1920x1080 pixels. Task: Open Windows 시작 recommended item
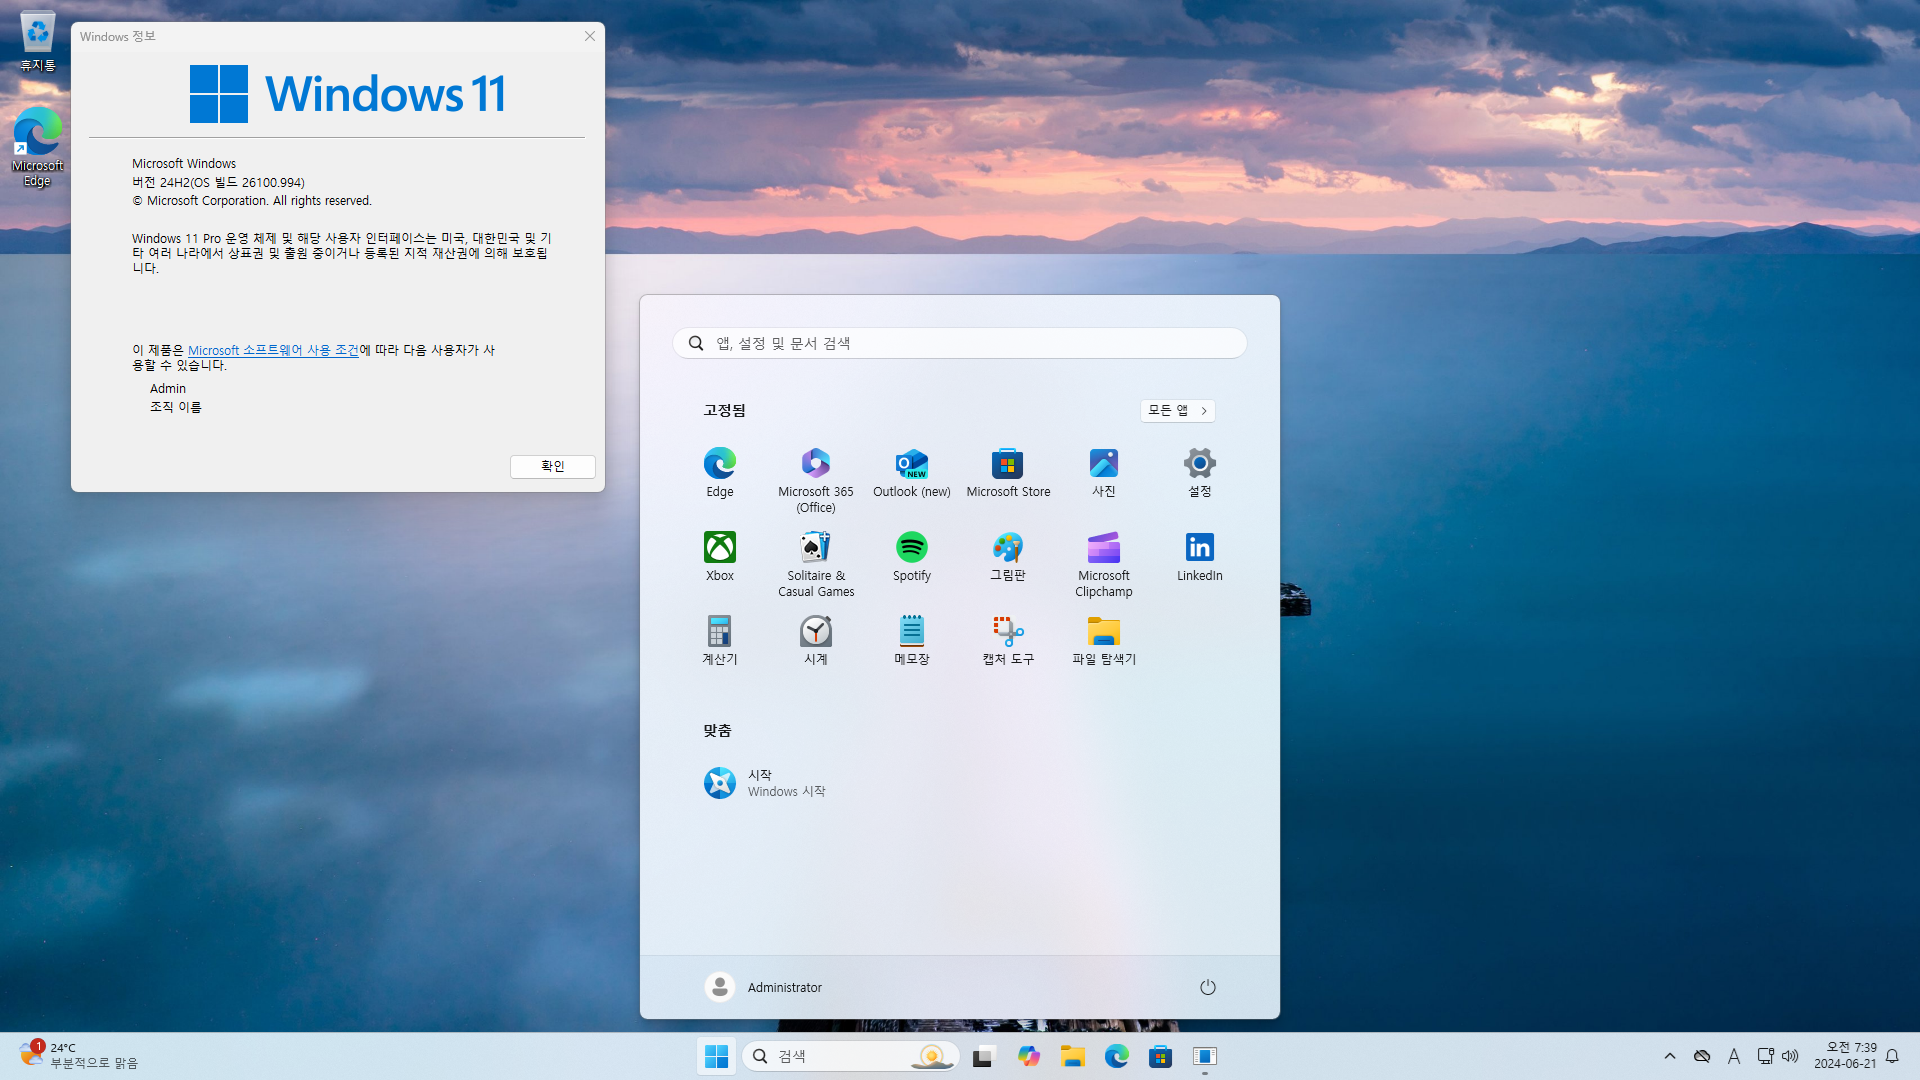coord(765,783)
